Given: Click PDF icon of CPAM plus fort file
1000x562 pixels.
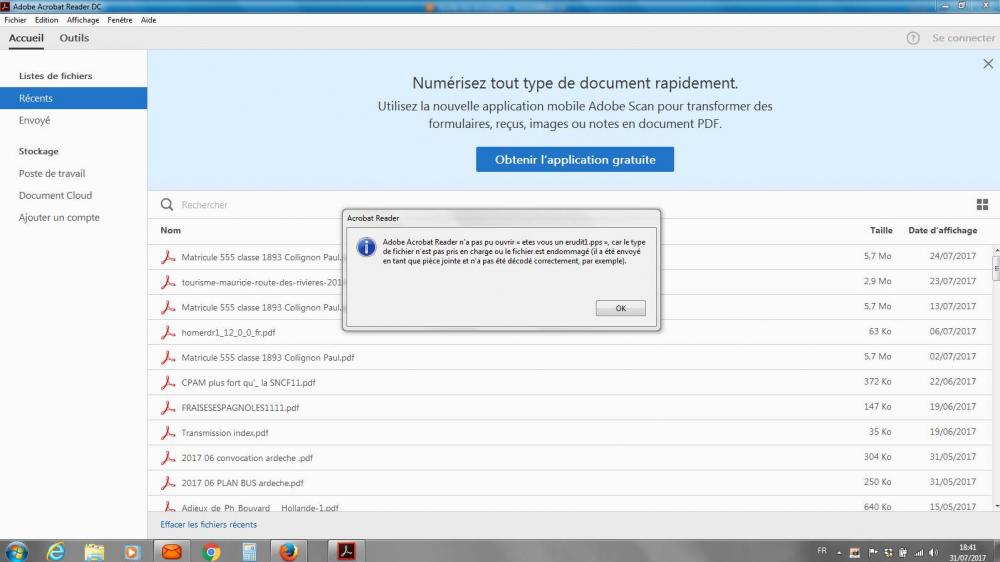Looking at the screenshot, I should [168, 383].
